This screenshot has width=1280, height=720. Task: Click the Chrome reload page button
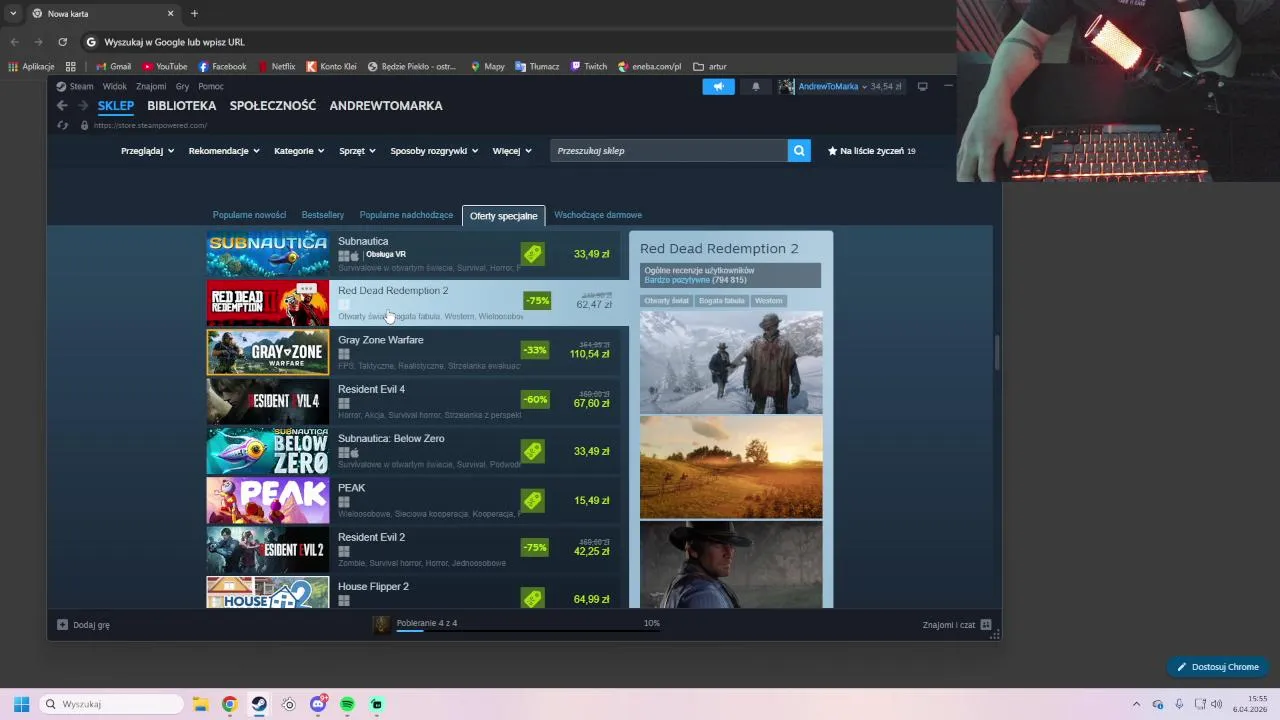pos(62,42)
